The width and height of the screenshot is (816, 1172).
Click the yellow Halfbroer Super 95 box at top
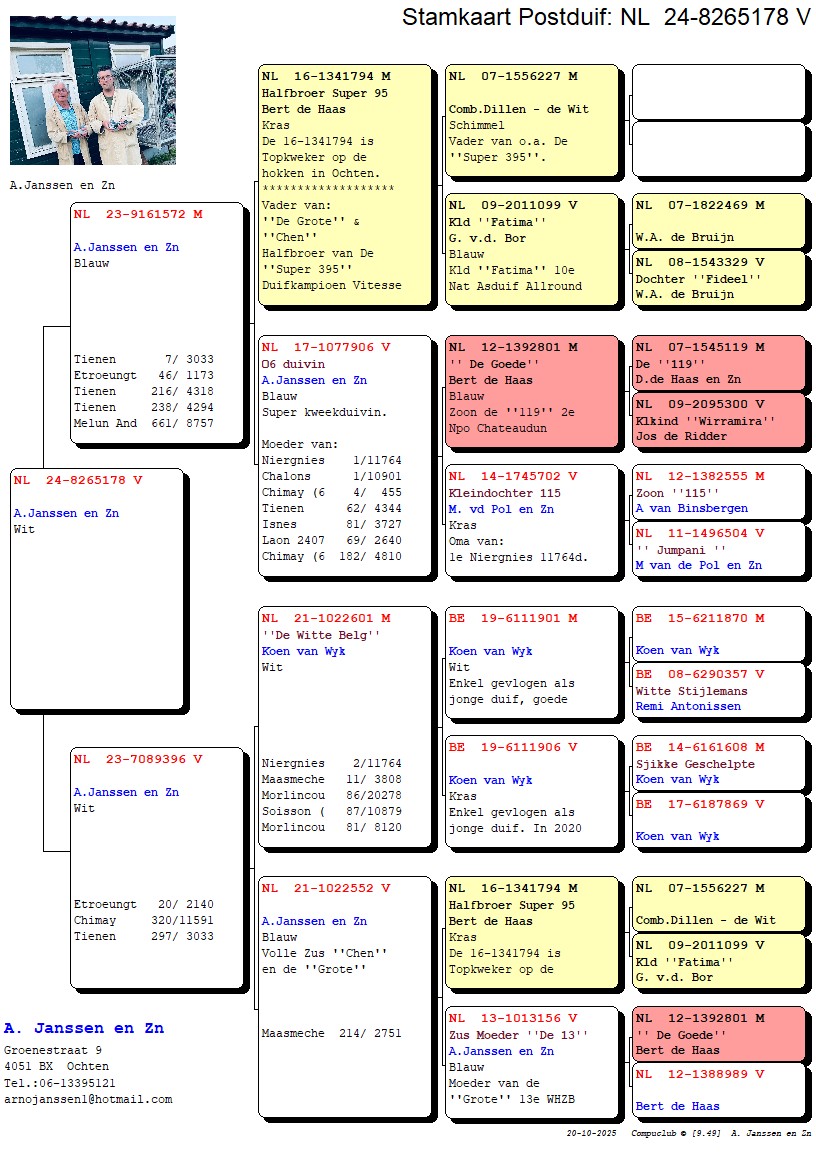345,185
